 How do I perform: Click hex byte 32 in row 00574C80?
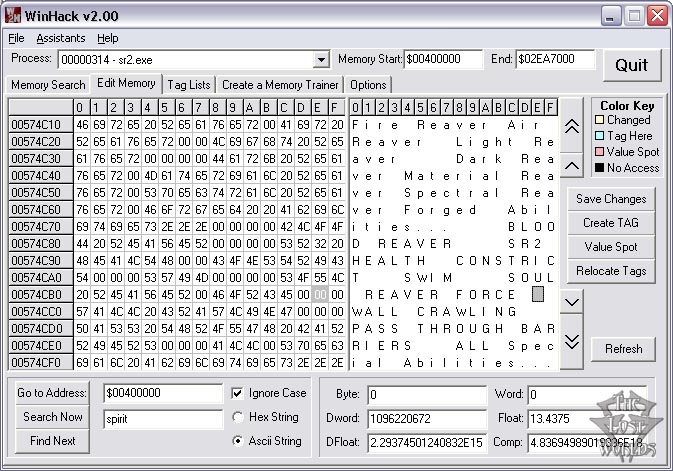[320, 243]
